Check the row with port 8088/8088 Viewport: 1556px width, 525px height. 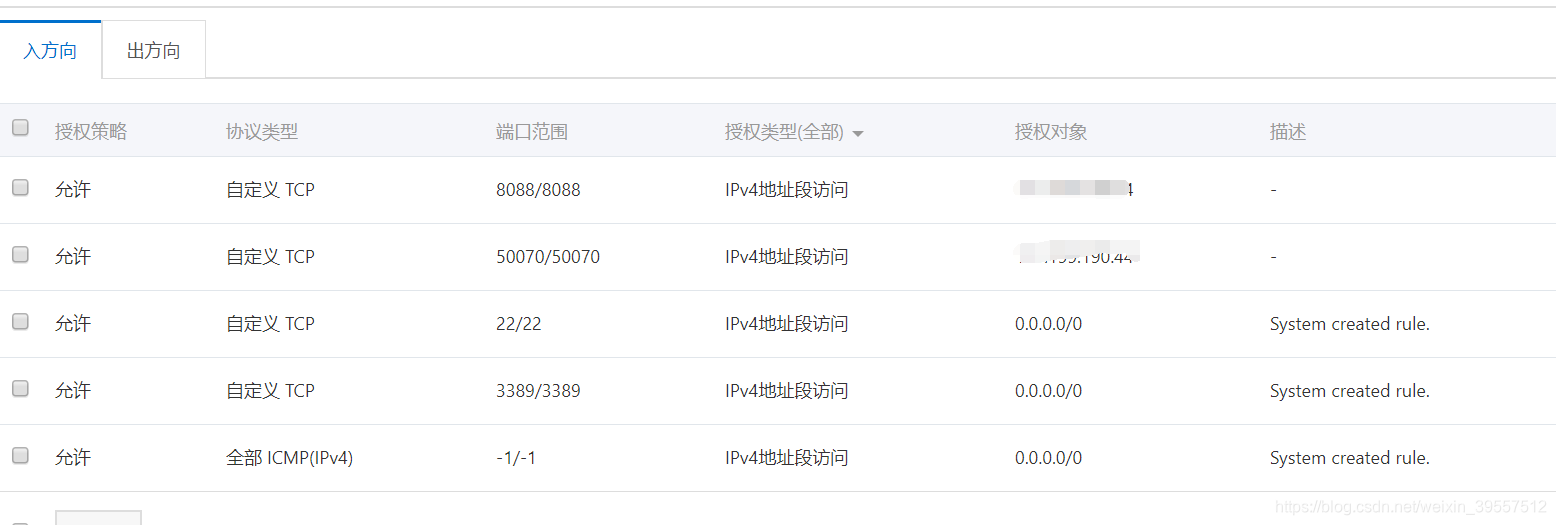pyautogui.click(x=20, y=187)
